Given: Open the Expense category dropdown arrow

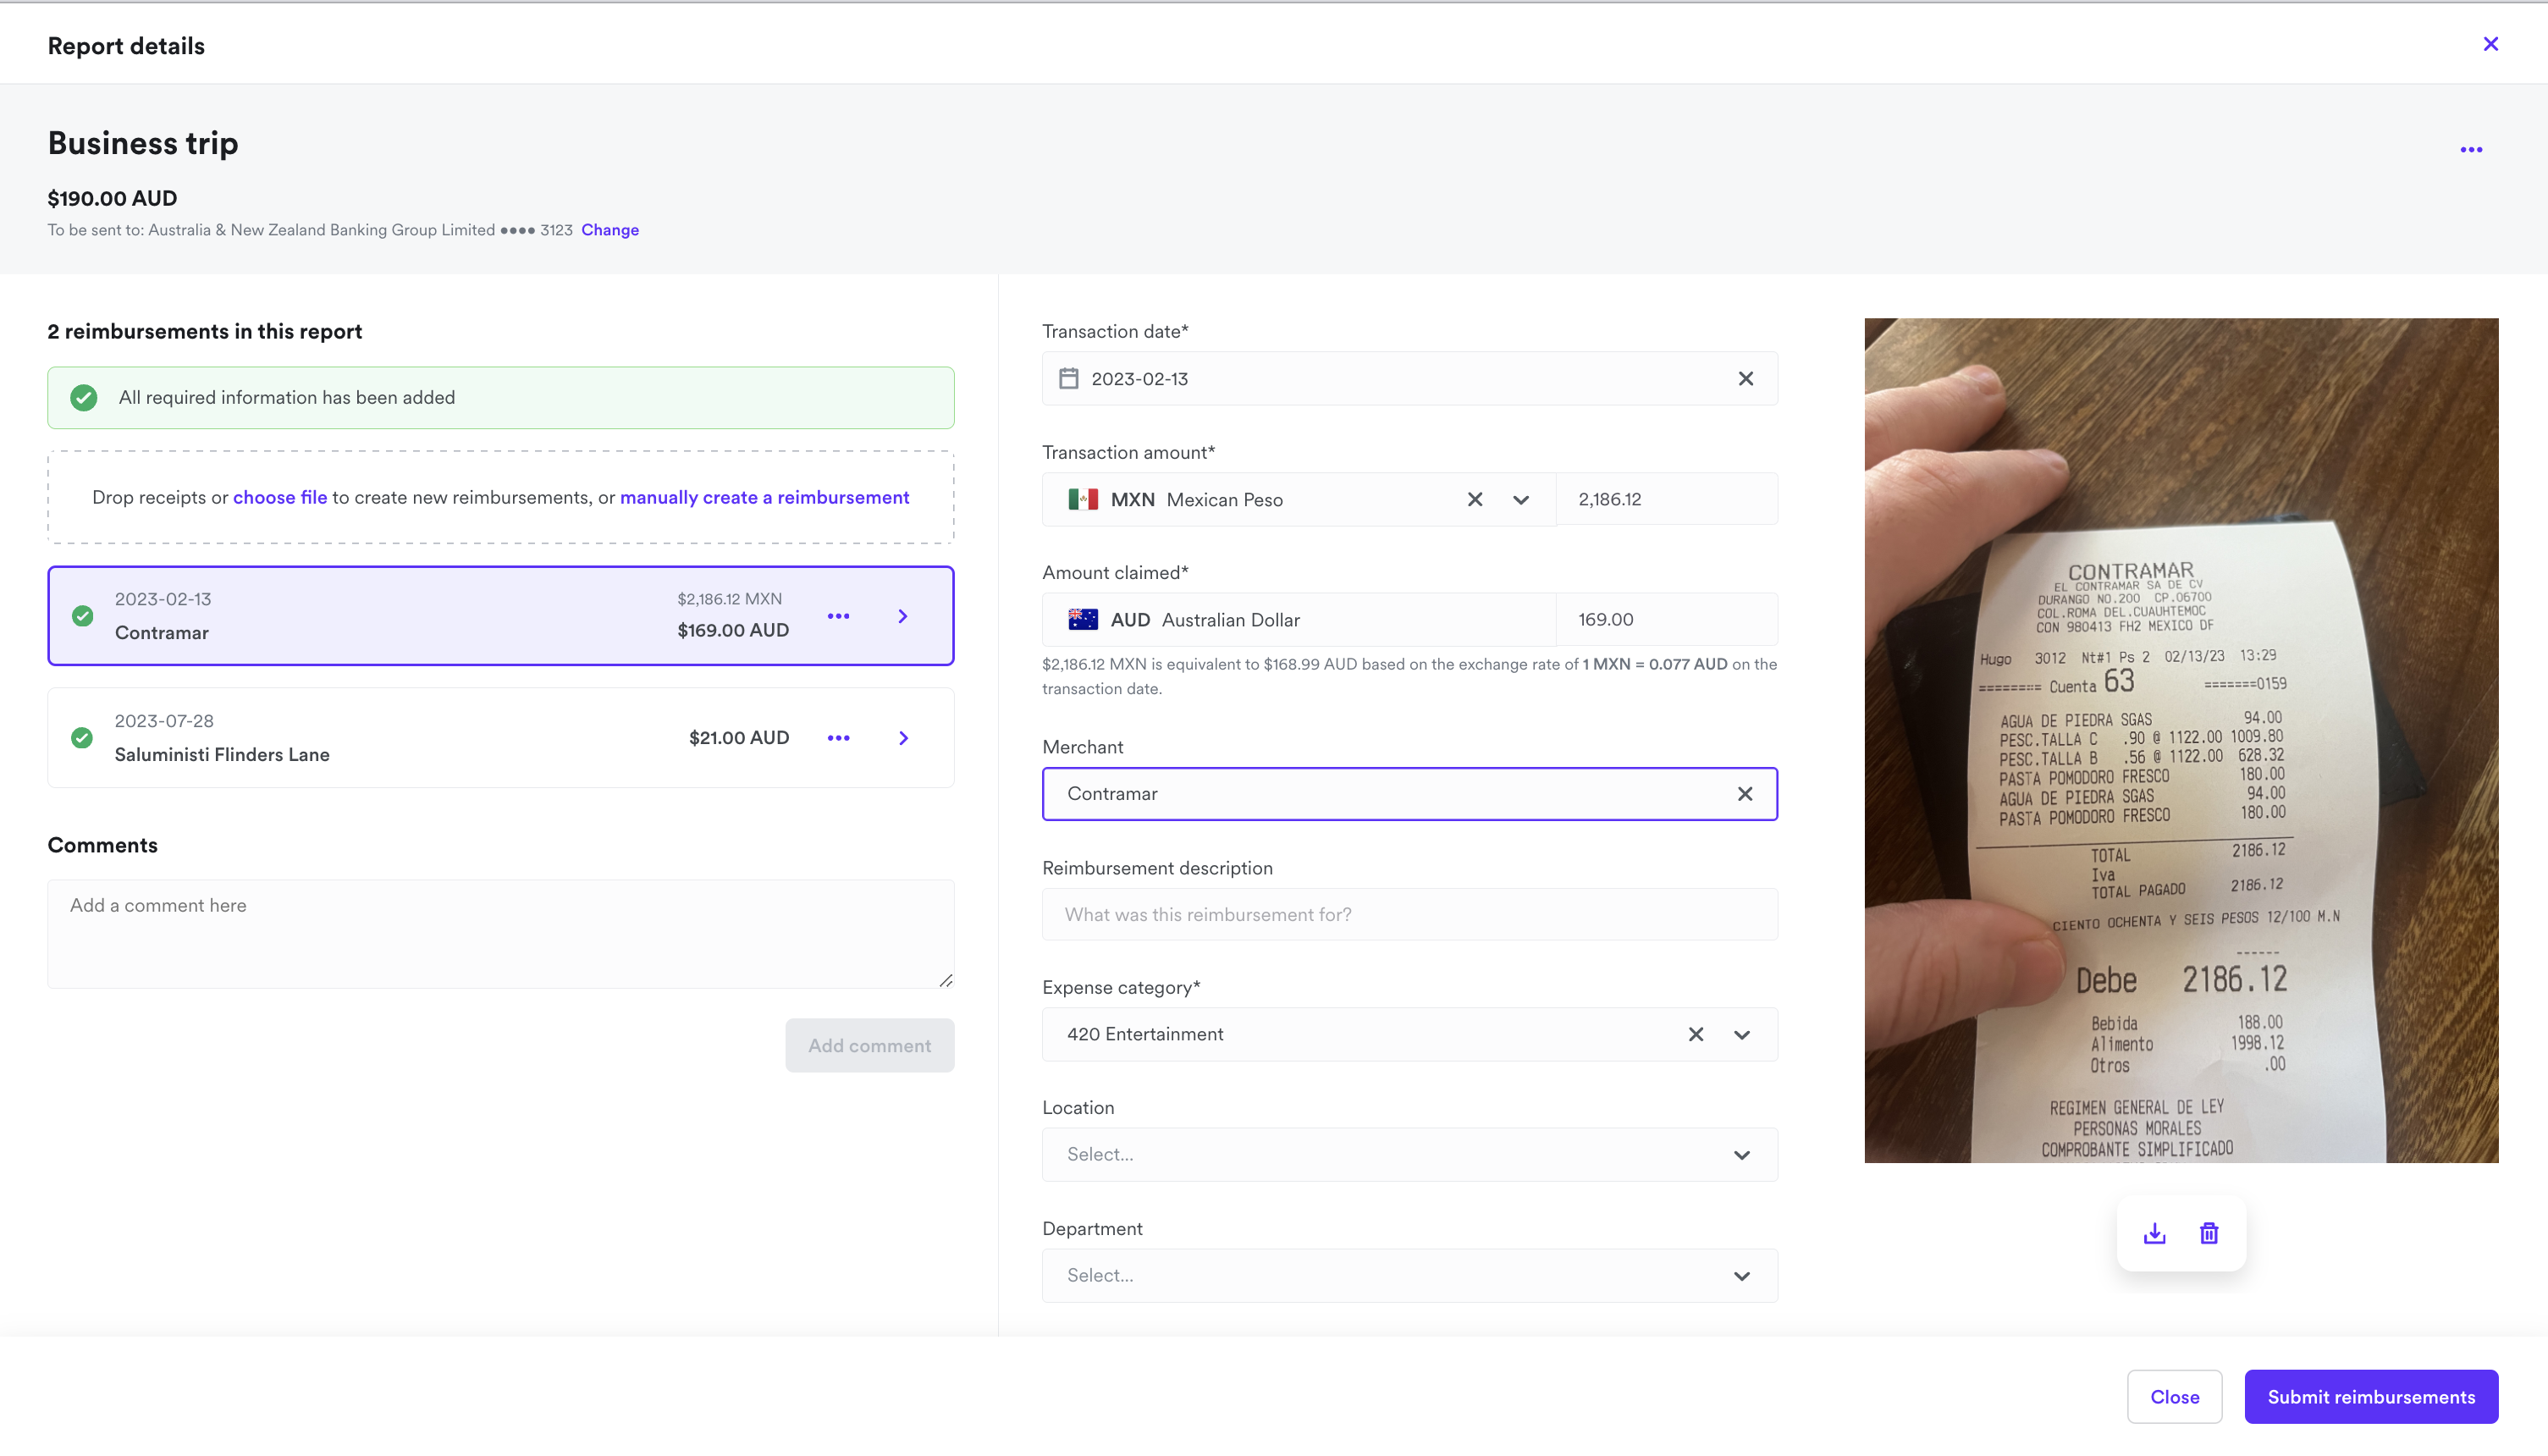Looking at the screenshot, I should click(1741, 1034).
